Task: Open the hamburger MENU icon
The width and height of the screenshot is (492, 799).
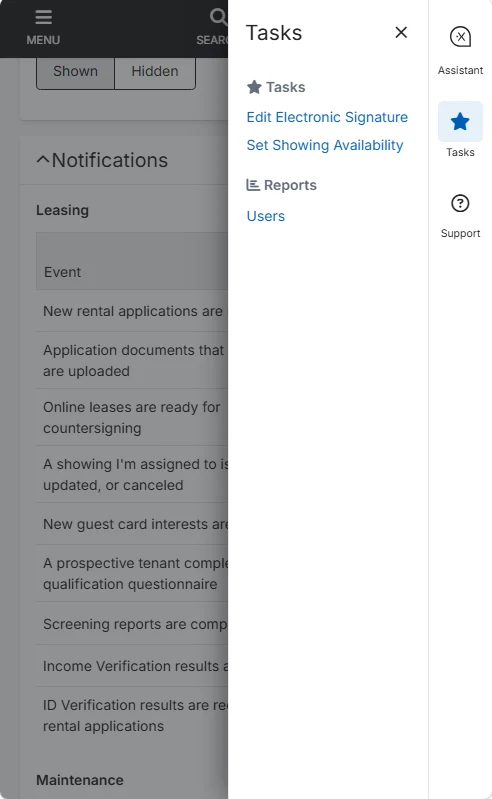Action: pos(43,17)
